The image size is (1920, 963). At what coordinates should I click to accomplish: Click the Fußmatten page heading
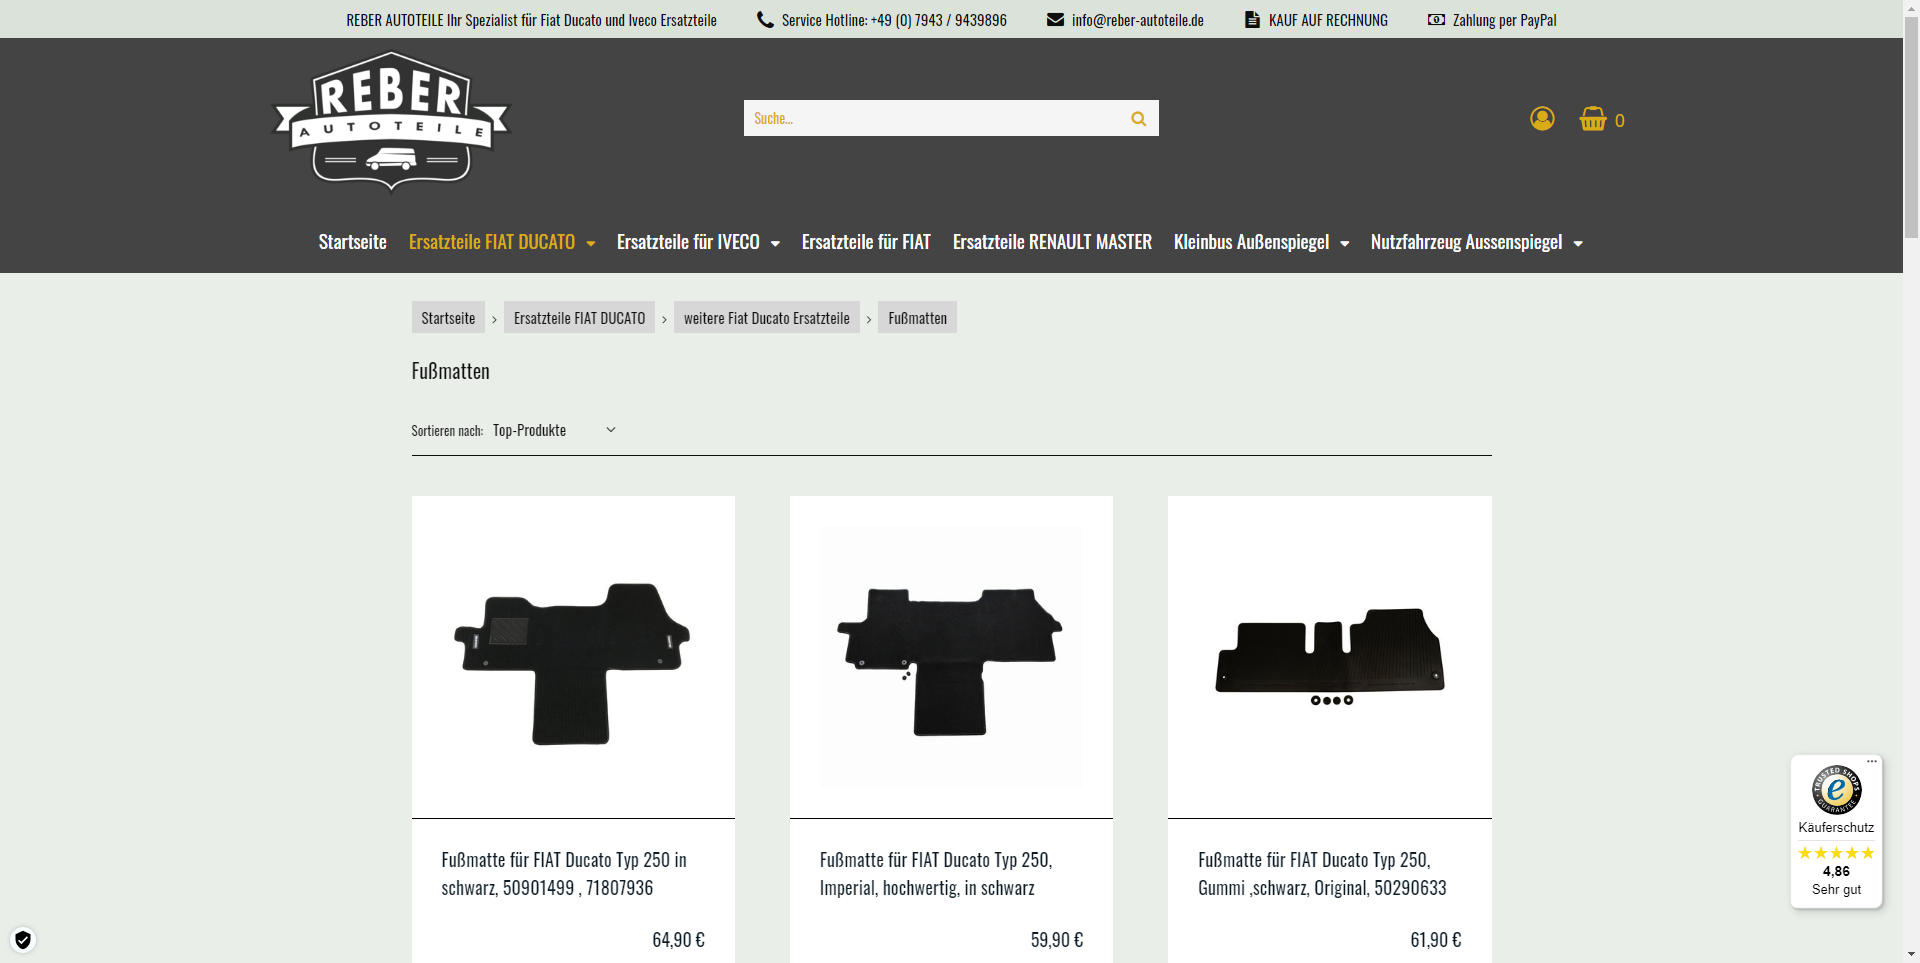tap(451, 371)
